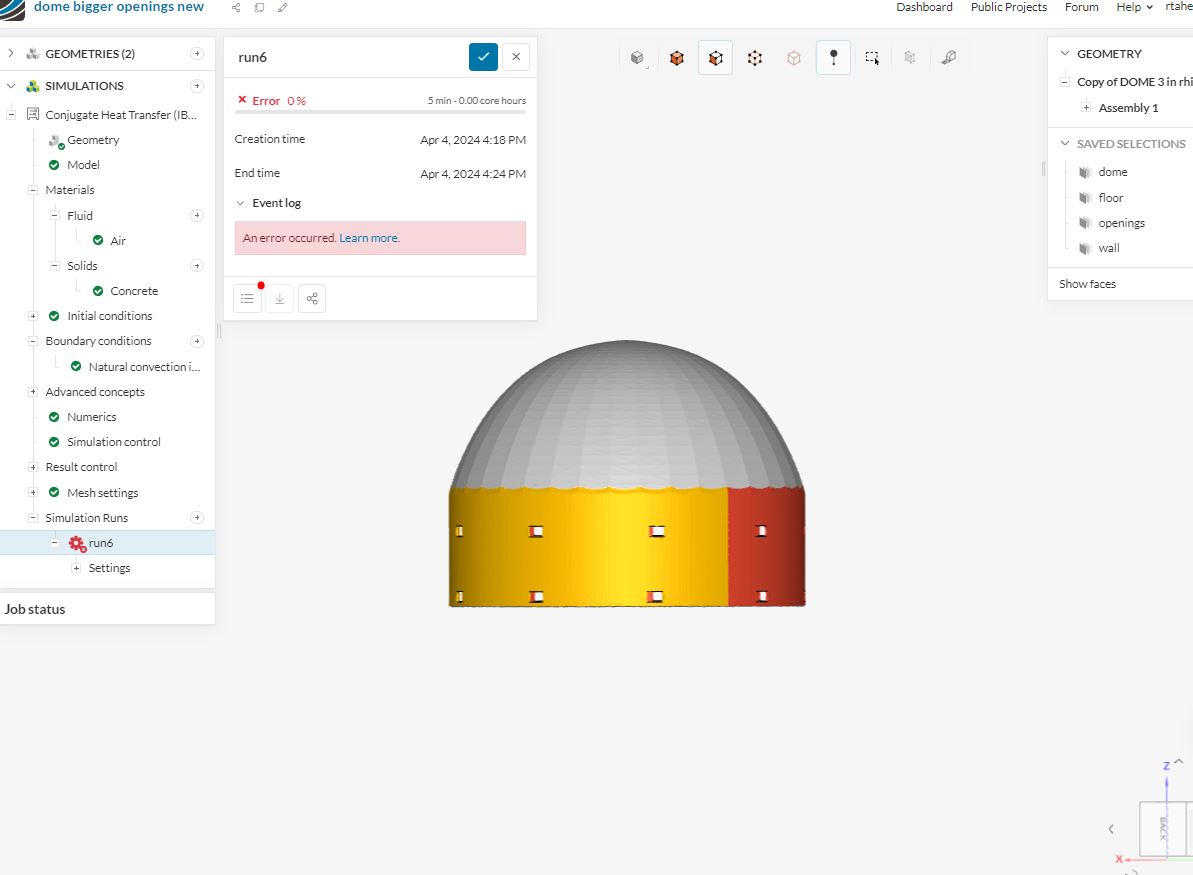
Task: Go to the Public Projects menu item
Action: pyautogui.click(x=1008, y=7)
